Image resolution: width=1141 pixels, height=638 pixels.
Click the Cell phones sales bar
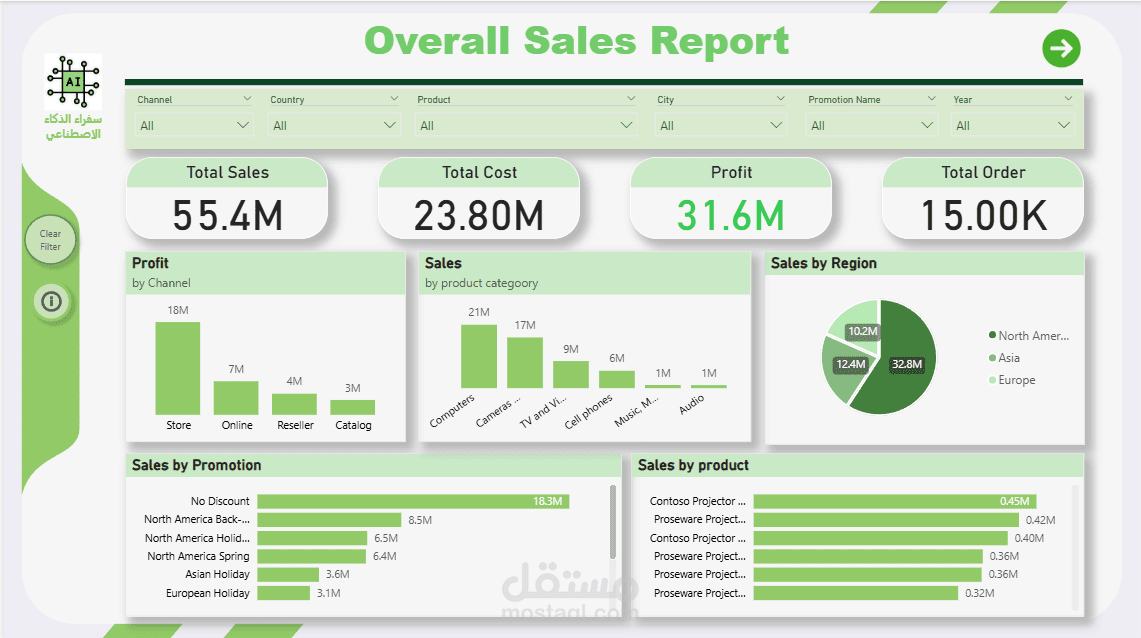616,379
